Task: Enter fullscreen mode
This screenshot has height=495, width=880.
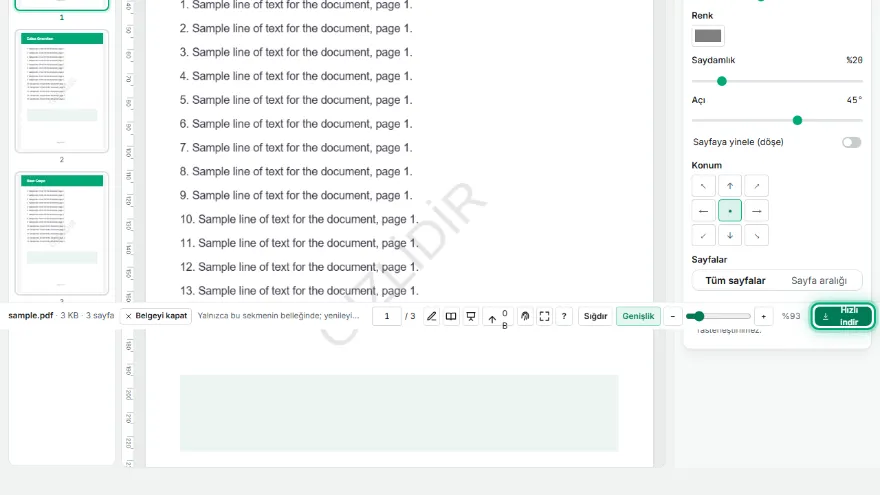Action: coord(544,316)
